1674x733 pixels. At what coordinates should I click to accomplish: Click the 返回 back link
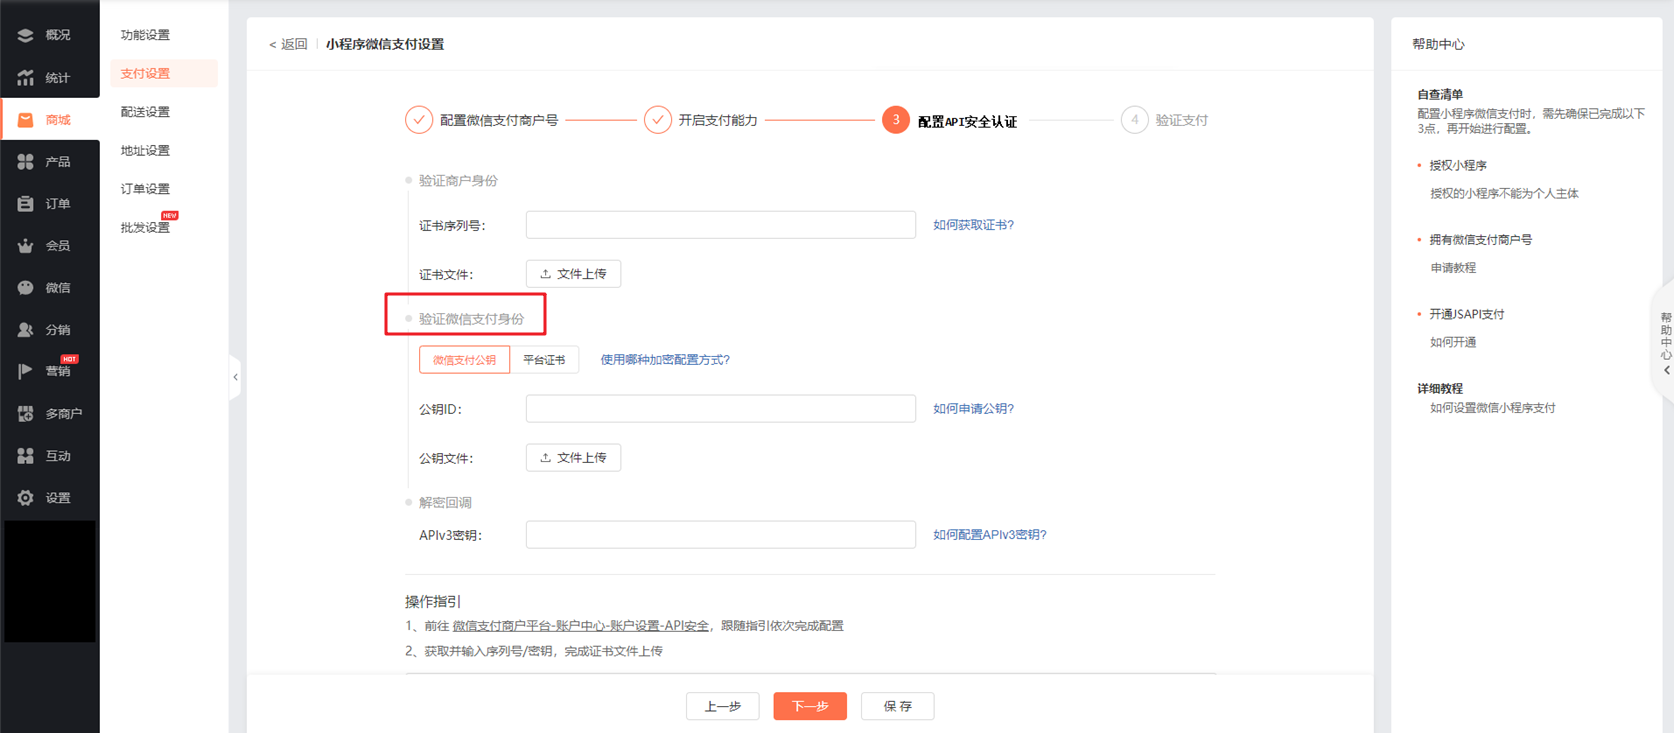(288, 44)
